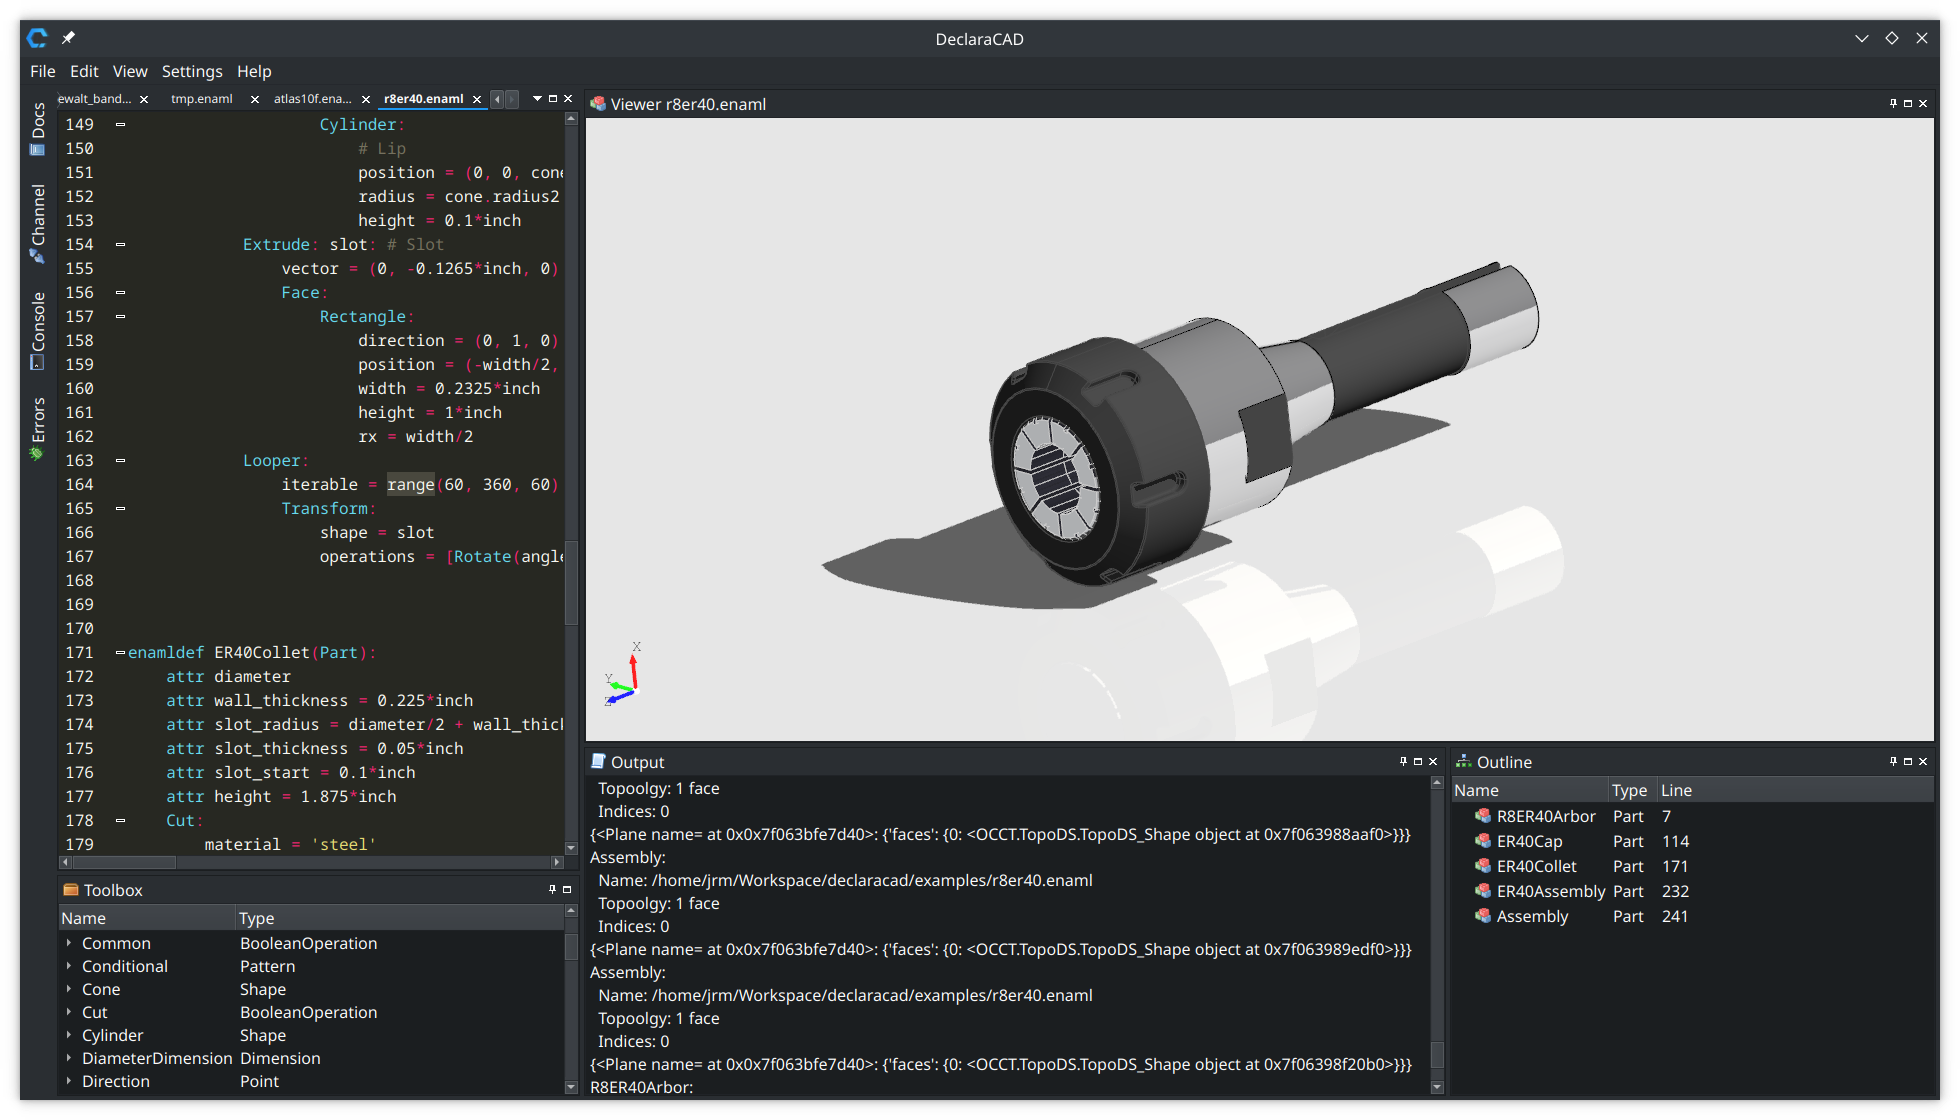The height and width of the screenshot is (1120, 1960).
Task: Expand the Cone entry in Toolbox
Action: [69, 989]
